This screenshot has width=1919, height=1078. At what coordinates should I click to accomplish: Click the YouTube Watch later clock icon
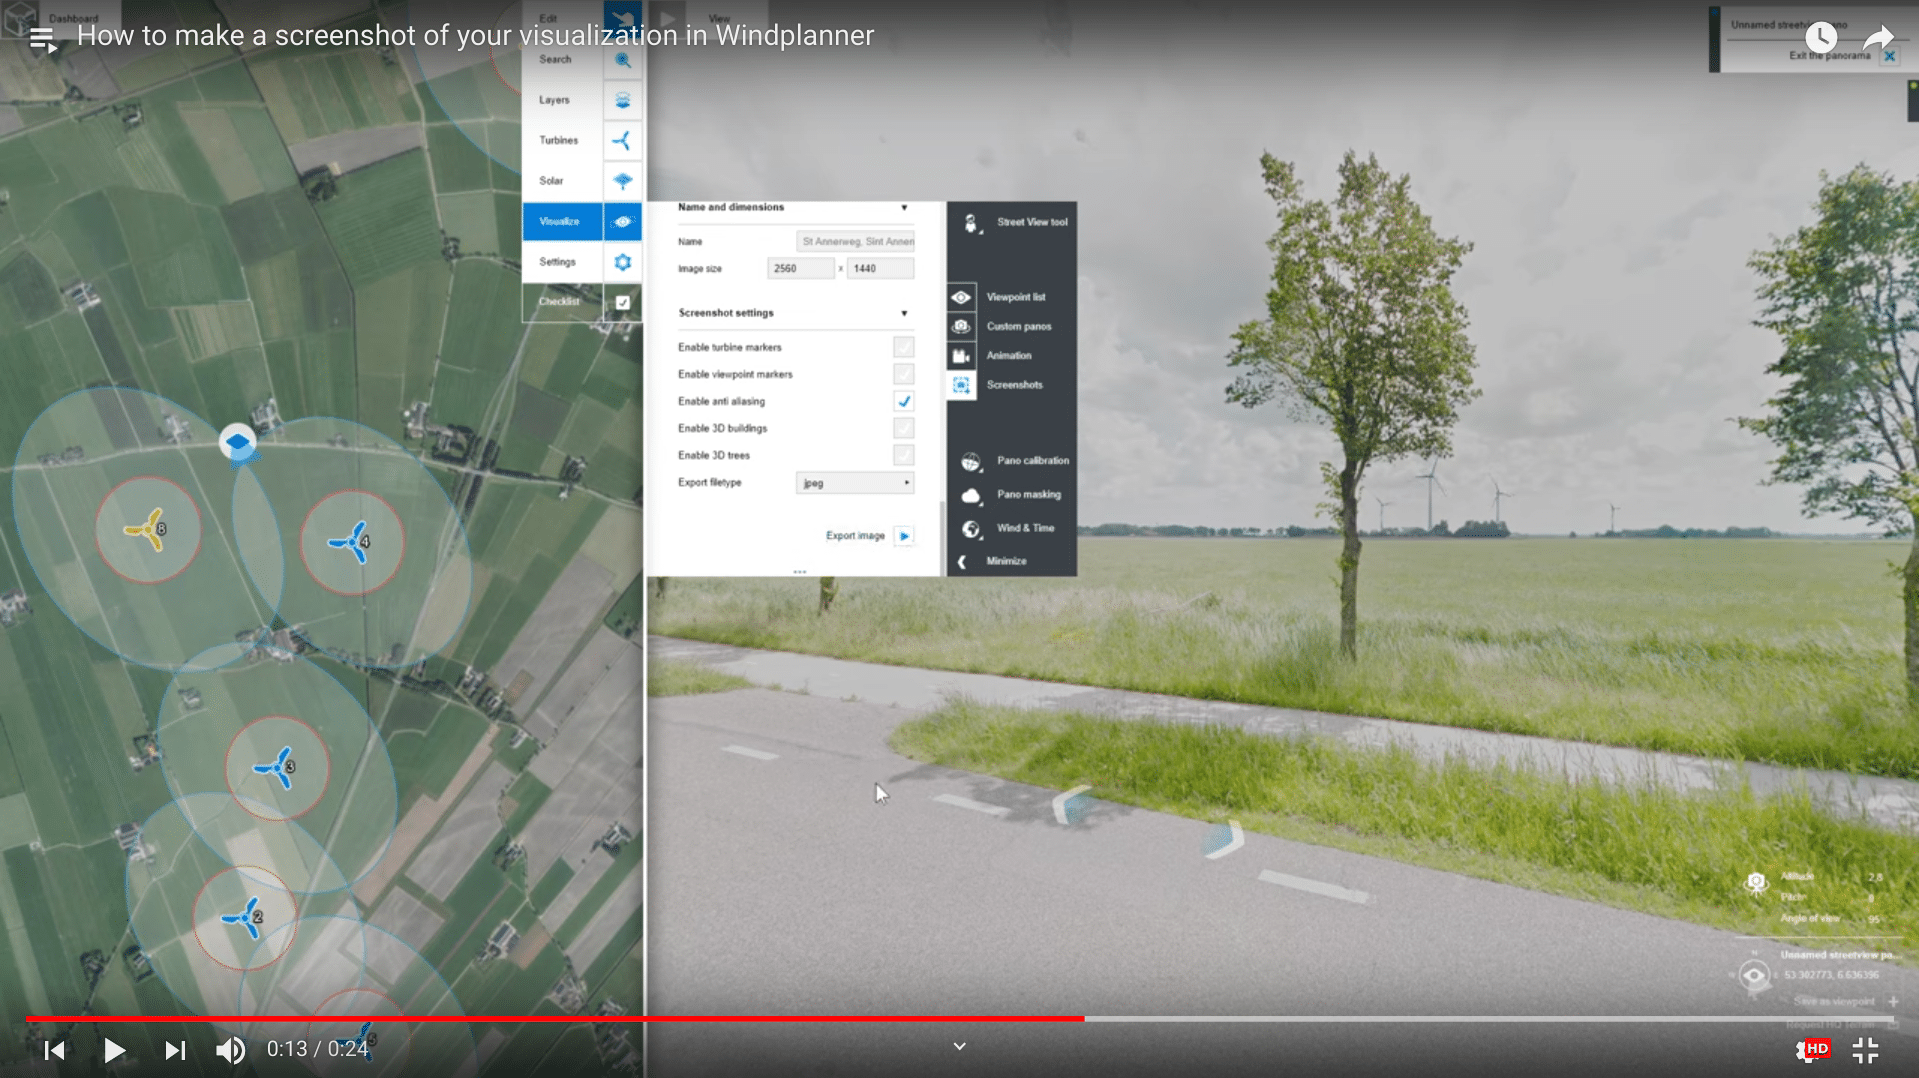click(1821, 38)
